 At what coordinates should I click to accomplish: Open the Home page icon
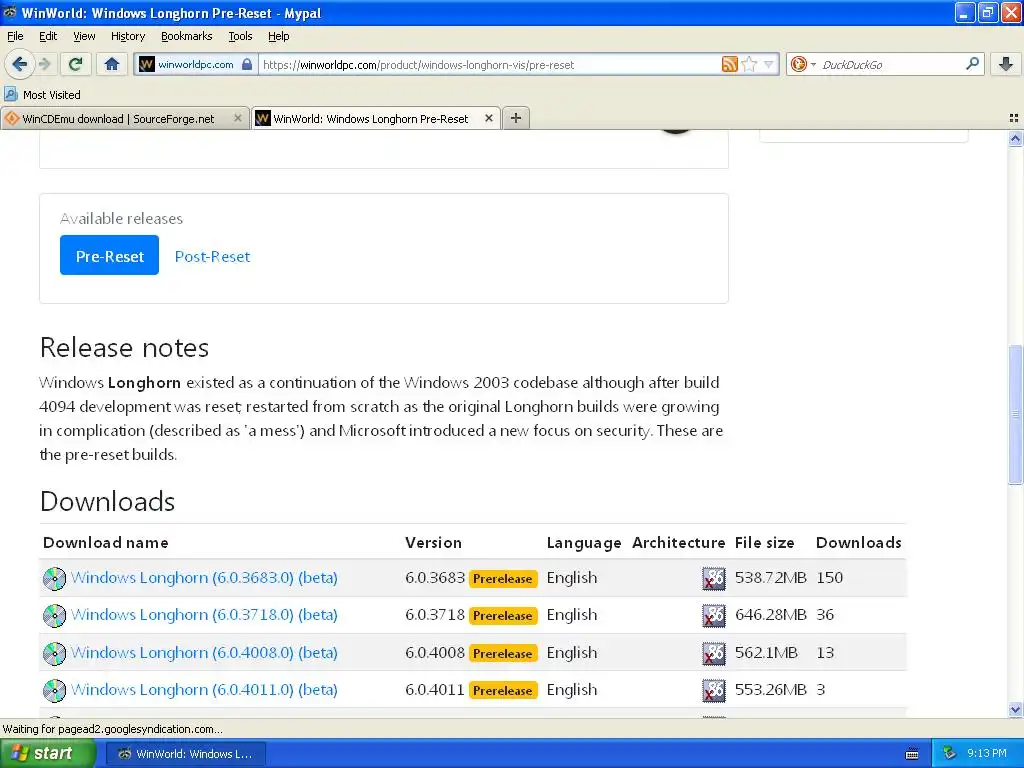112,64
